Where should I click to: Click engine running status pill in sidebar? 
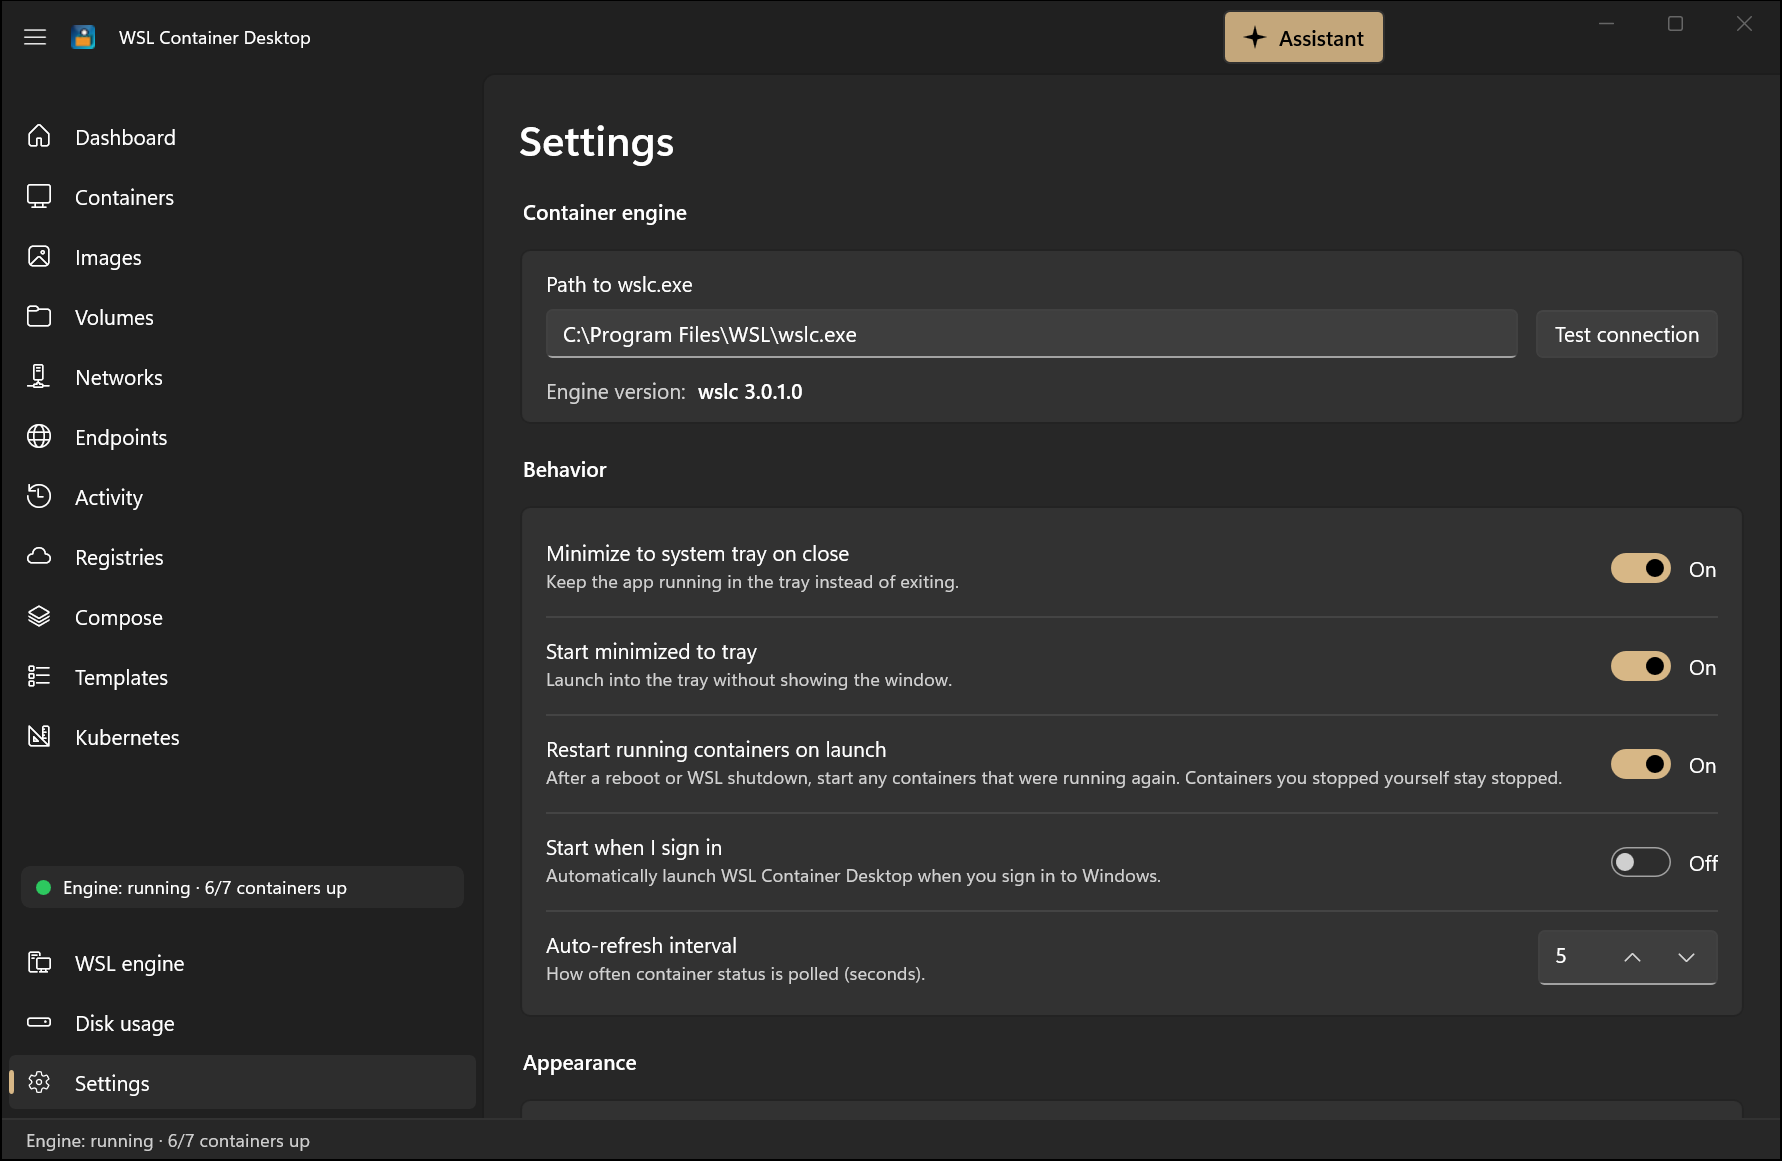tap(242, 887)
